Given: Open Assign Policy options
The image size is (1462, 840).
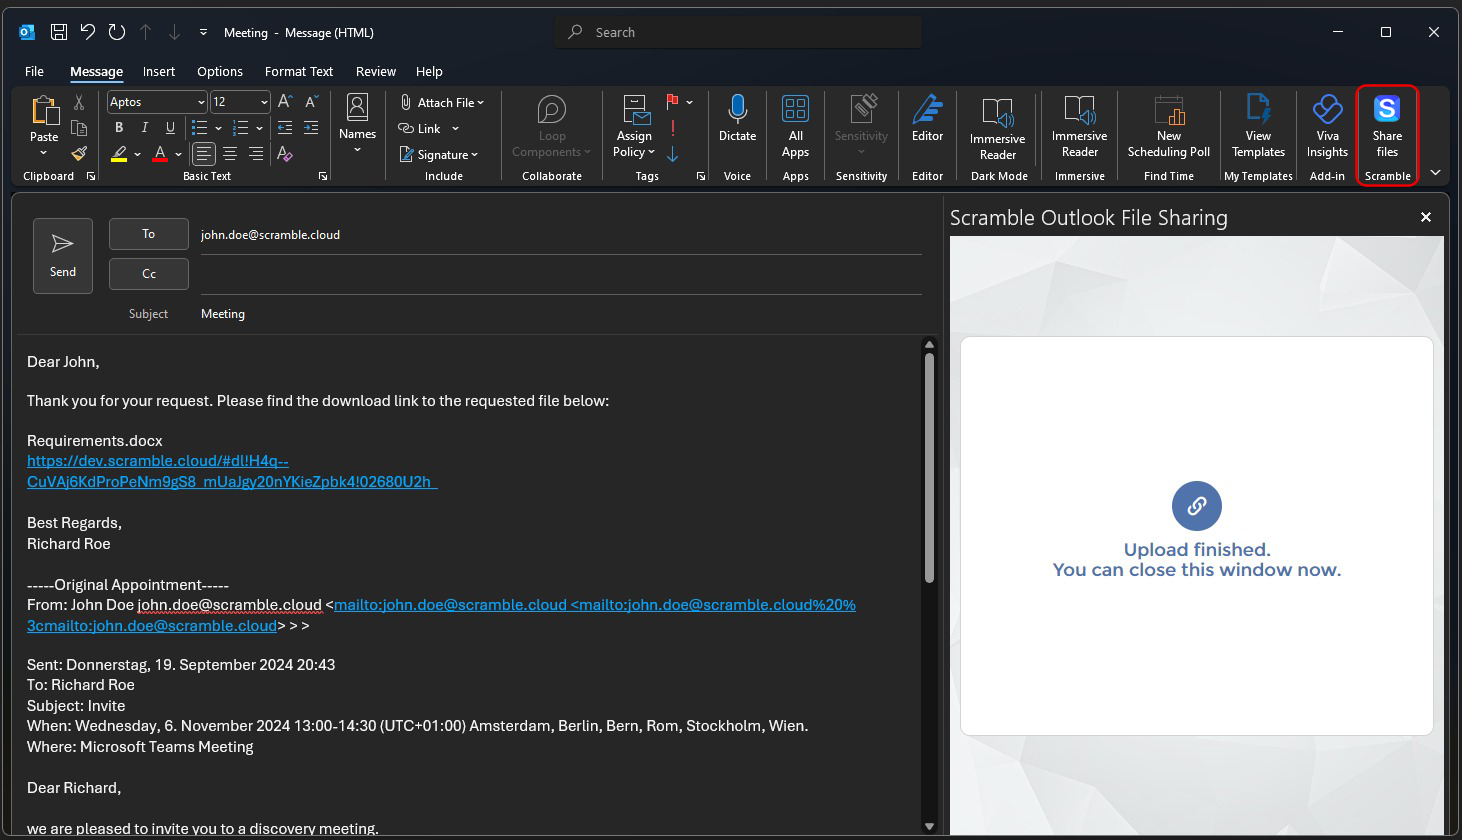Looking at the screenshot, I should pos(634,126).
